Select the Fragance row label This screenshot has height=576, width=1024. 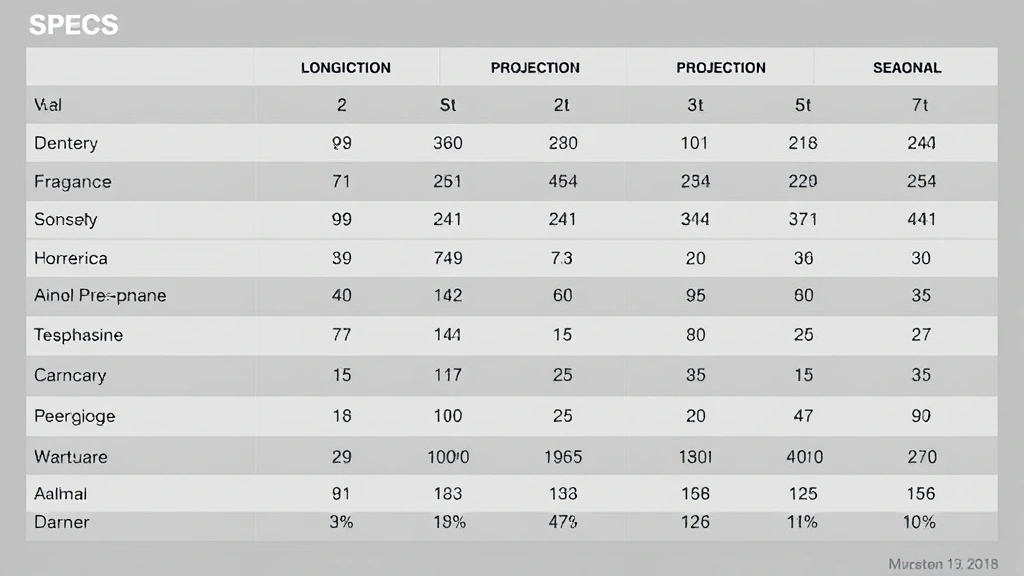72,182
